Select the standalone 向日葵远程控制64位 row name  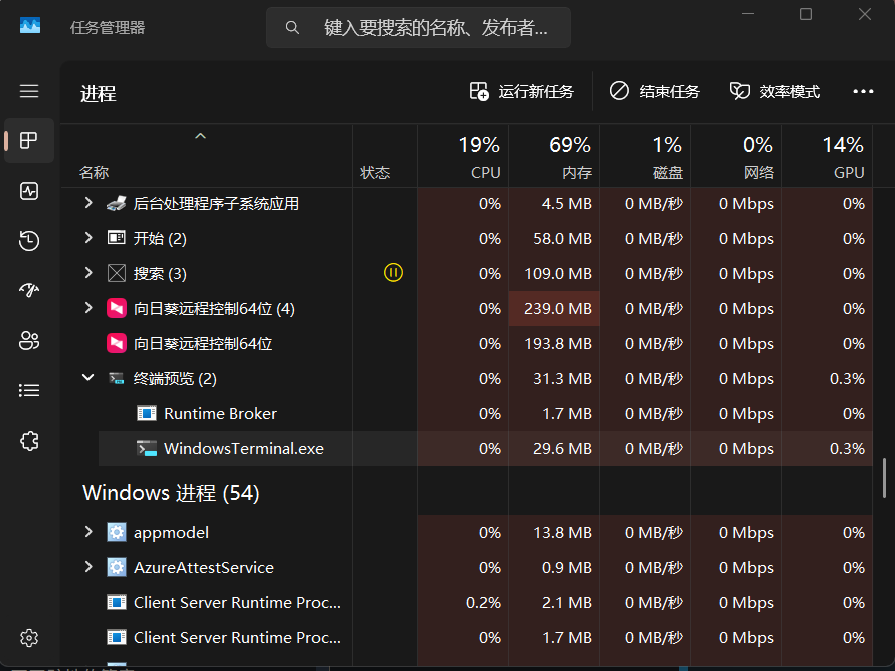(x=203, y=343)
